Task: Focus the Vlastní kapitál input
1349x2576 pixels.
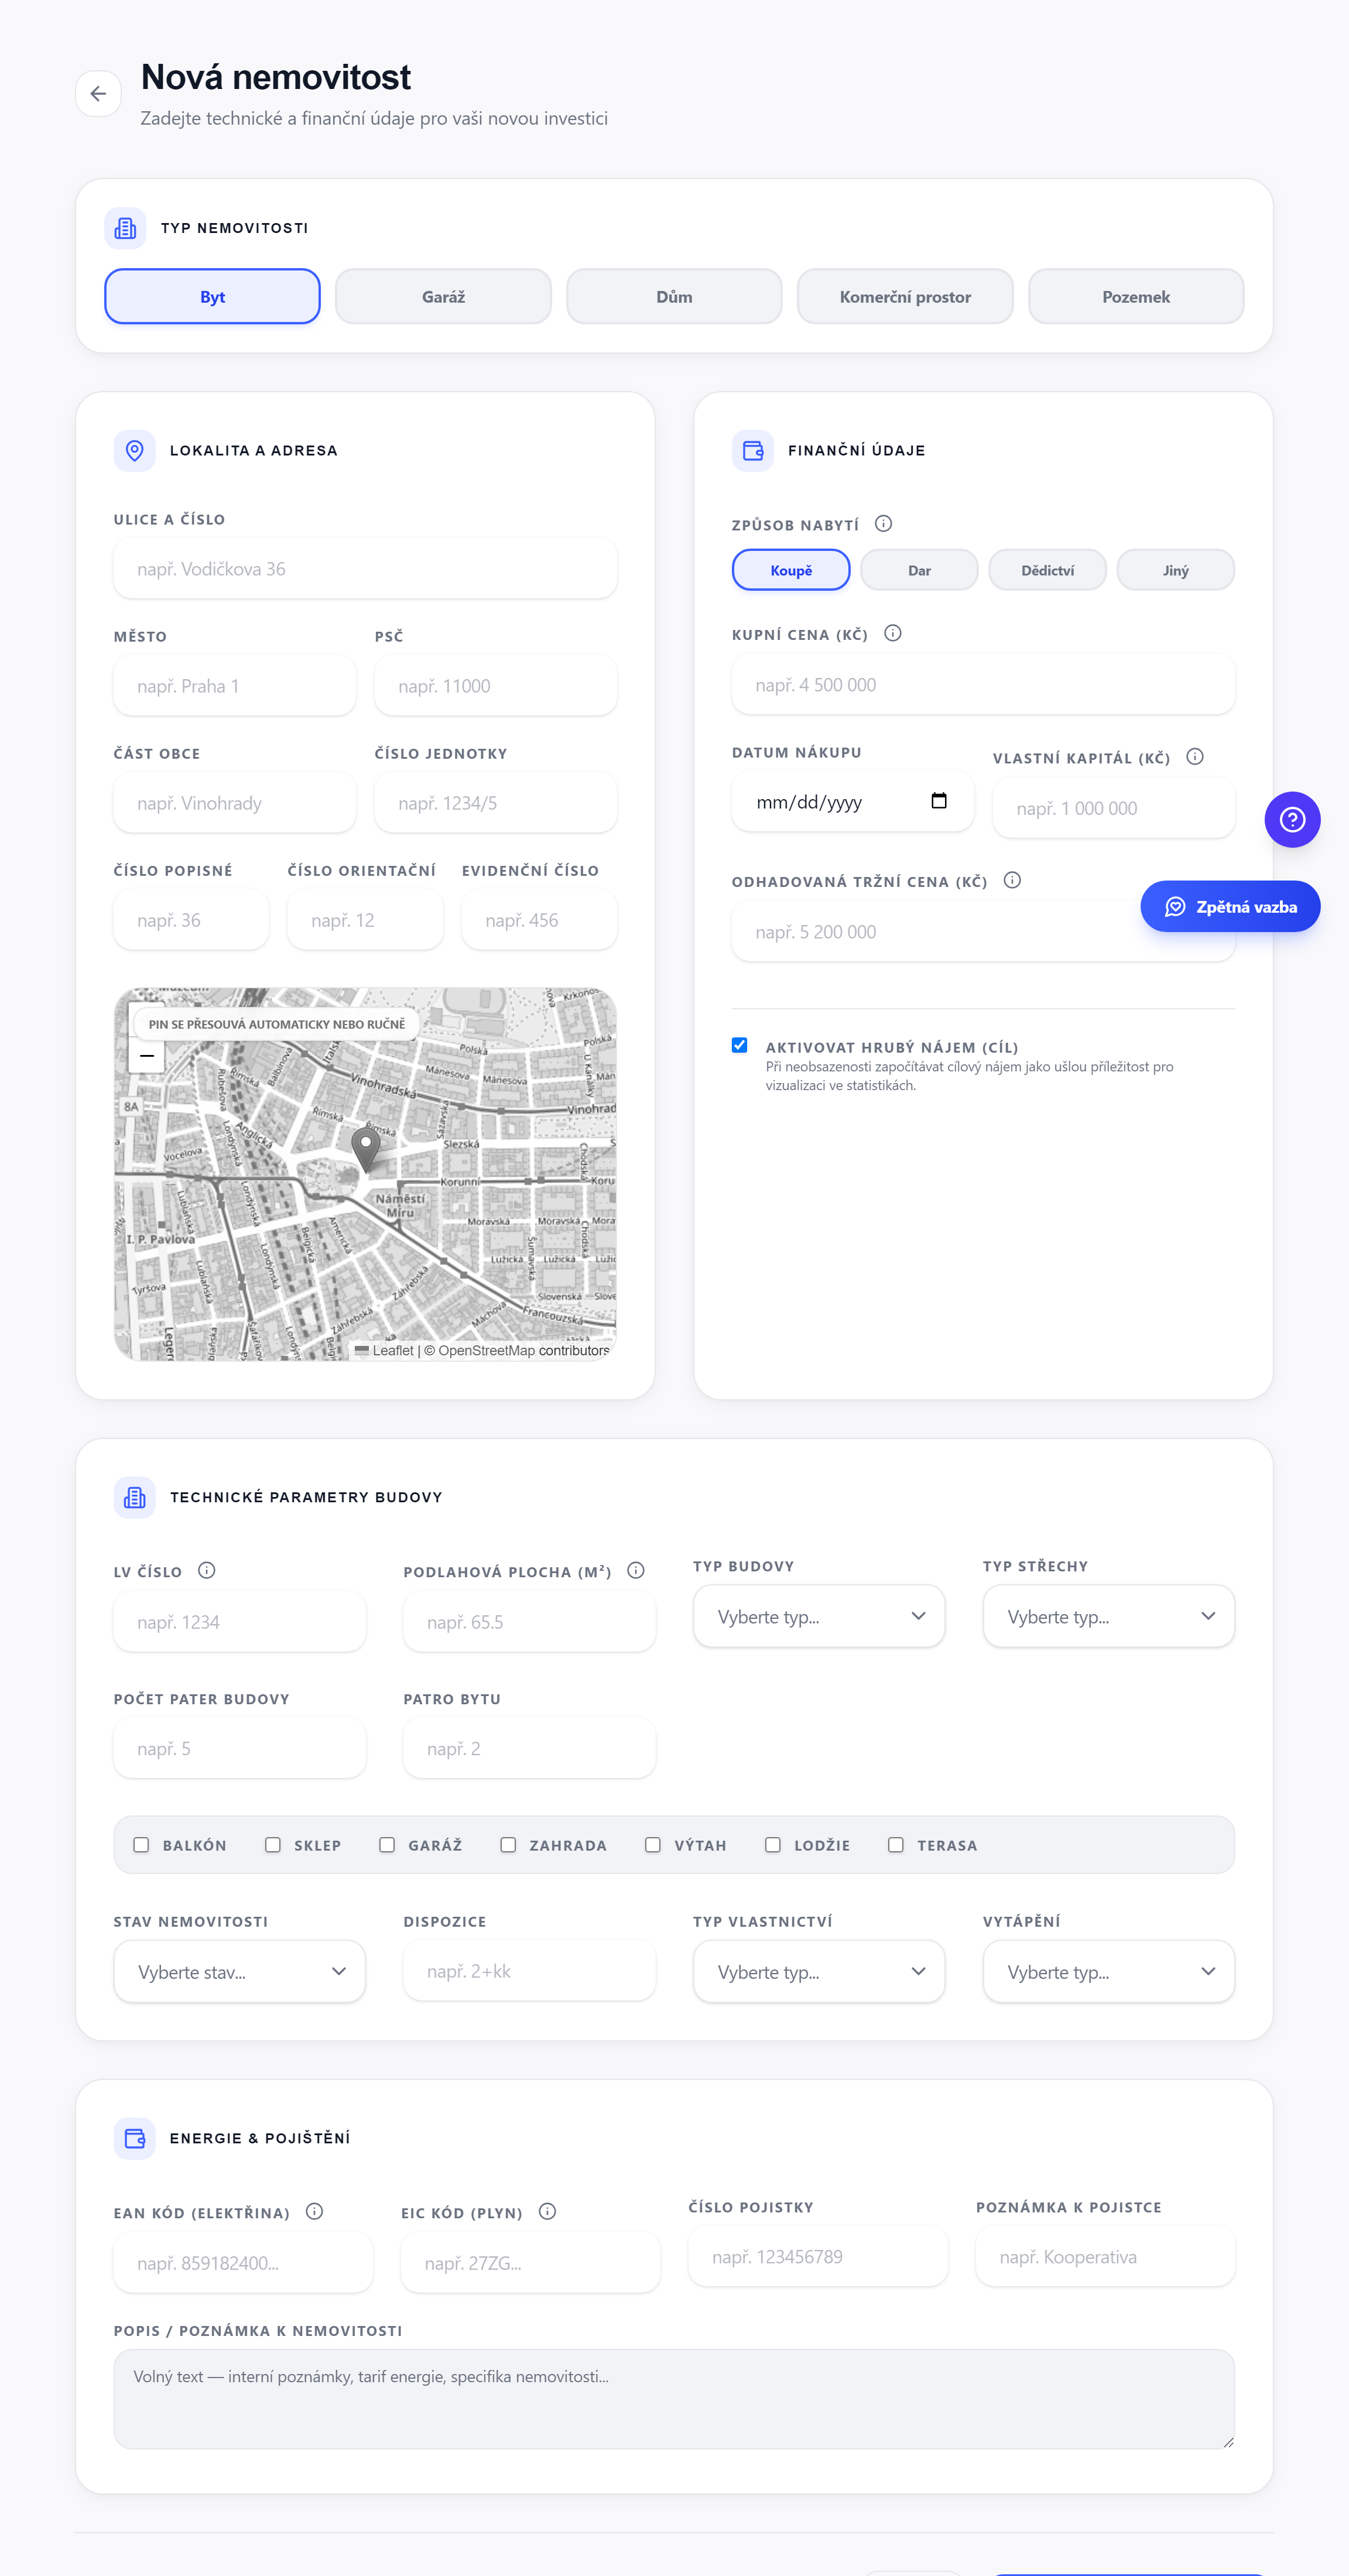Action: [x=1114, y=808]
